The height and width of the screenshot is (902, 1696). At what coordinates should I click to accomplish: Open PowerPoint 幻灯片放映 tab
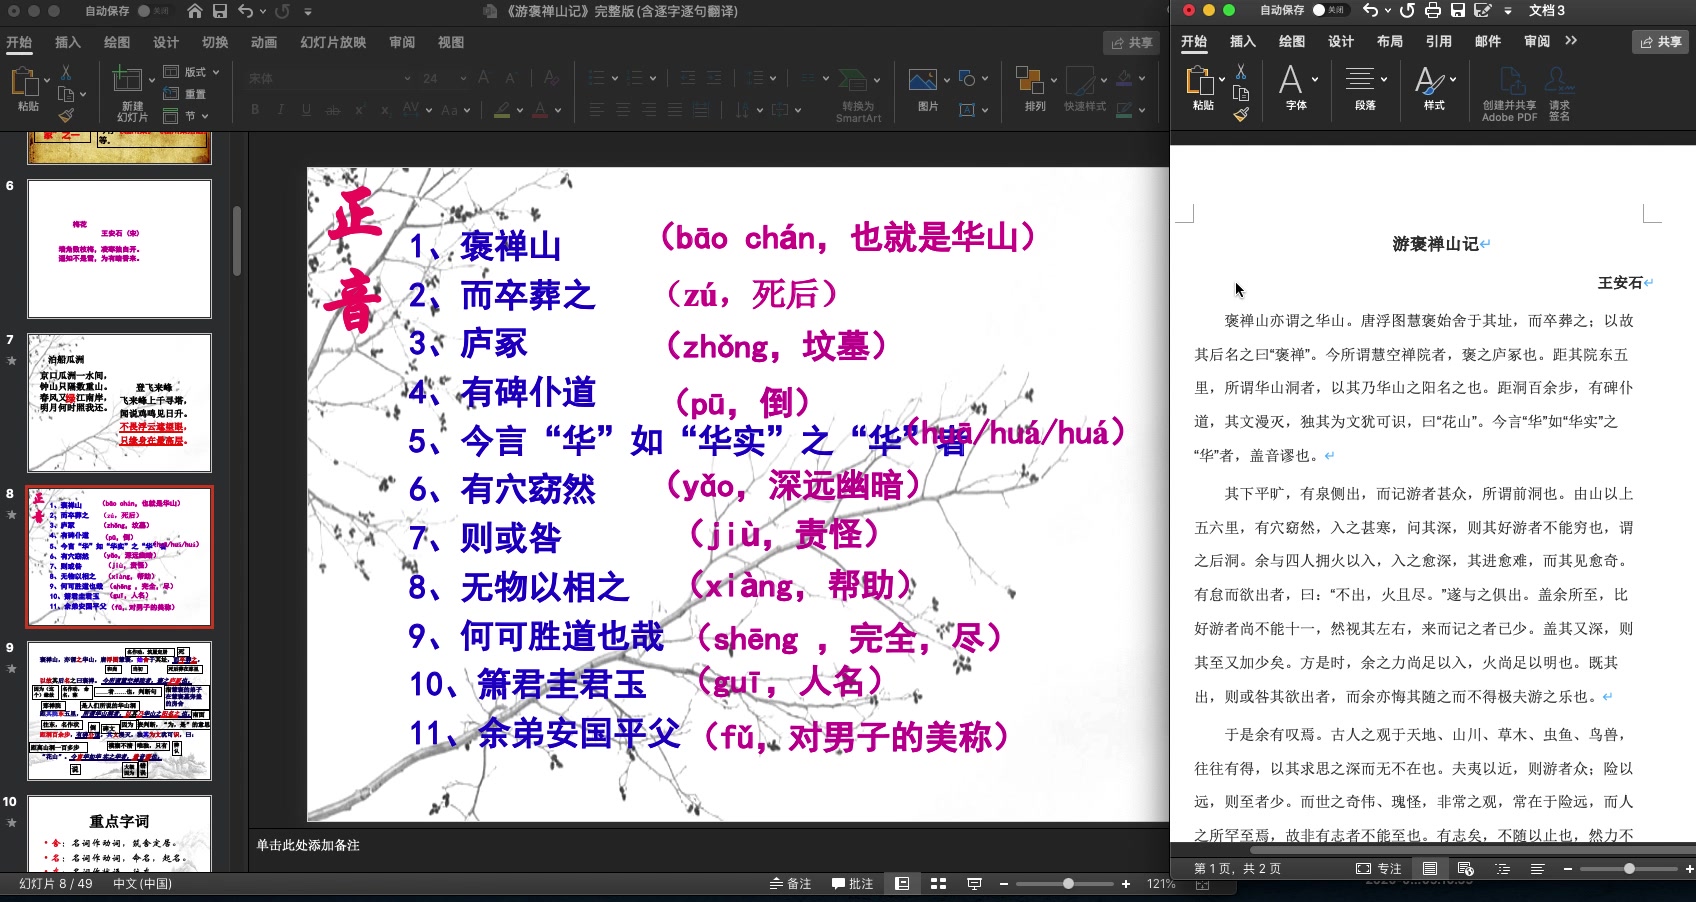point(333,42)
